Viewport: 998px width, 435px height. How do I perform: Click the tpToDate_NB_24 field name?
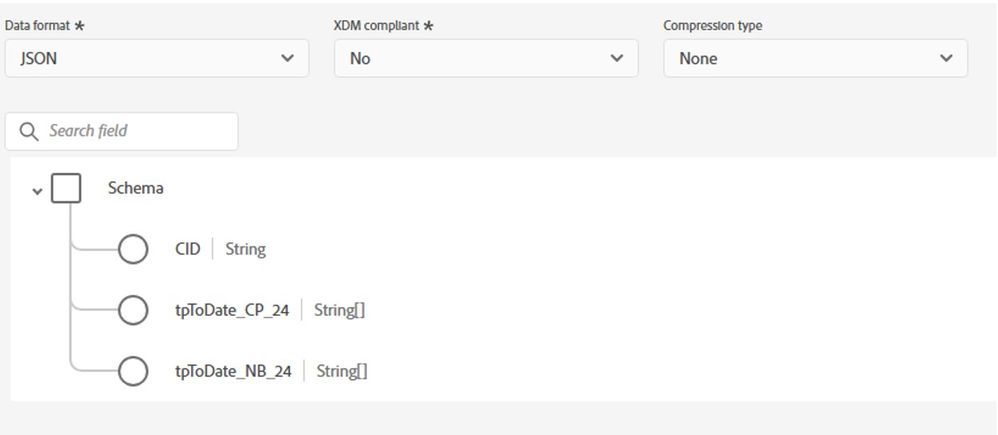coord(233,371)
